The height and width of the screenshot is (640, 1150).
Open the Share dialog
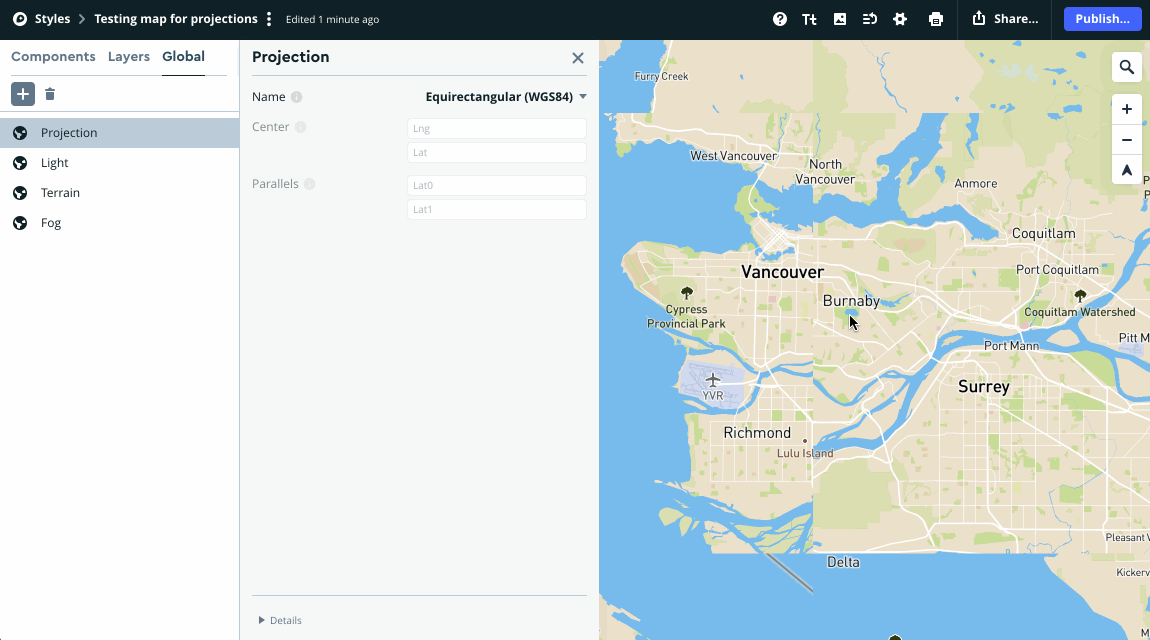click(1004, 18)
